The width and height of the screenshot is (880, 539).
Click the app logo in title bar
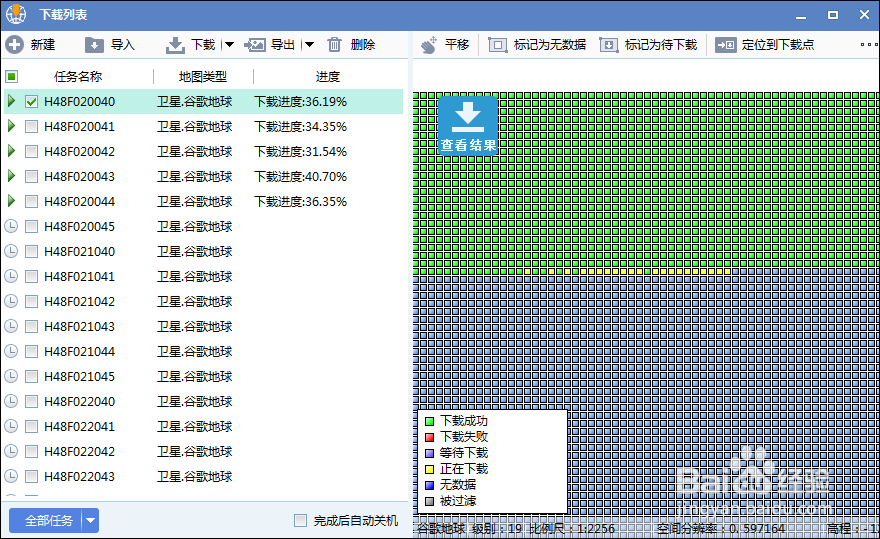click(x=16, y=15)
